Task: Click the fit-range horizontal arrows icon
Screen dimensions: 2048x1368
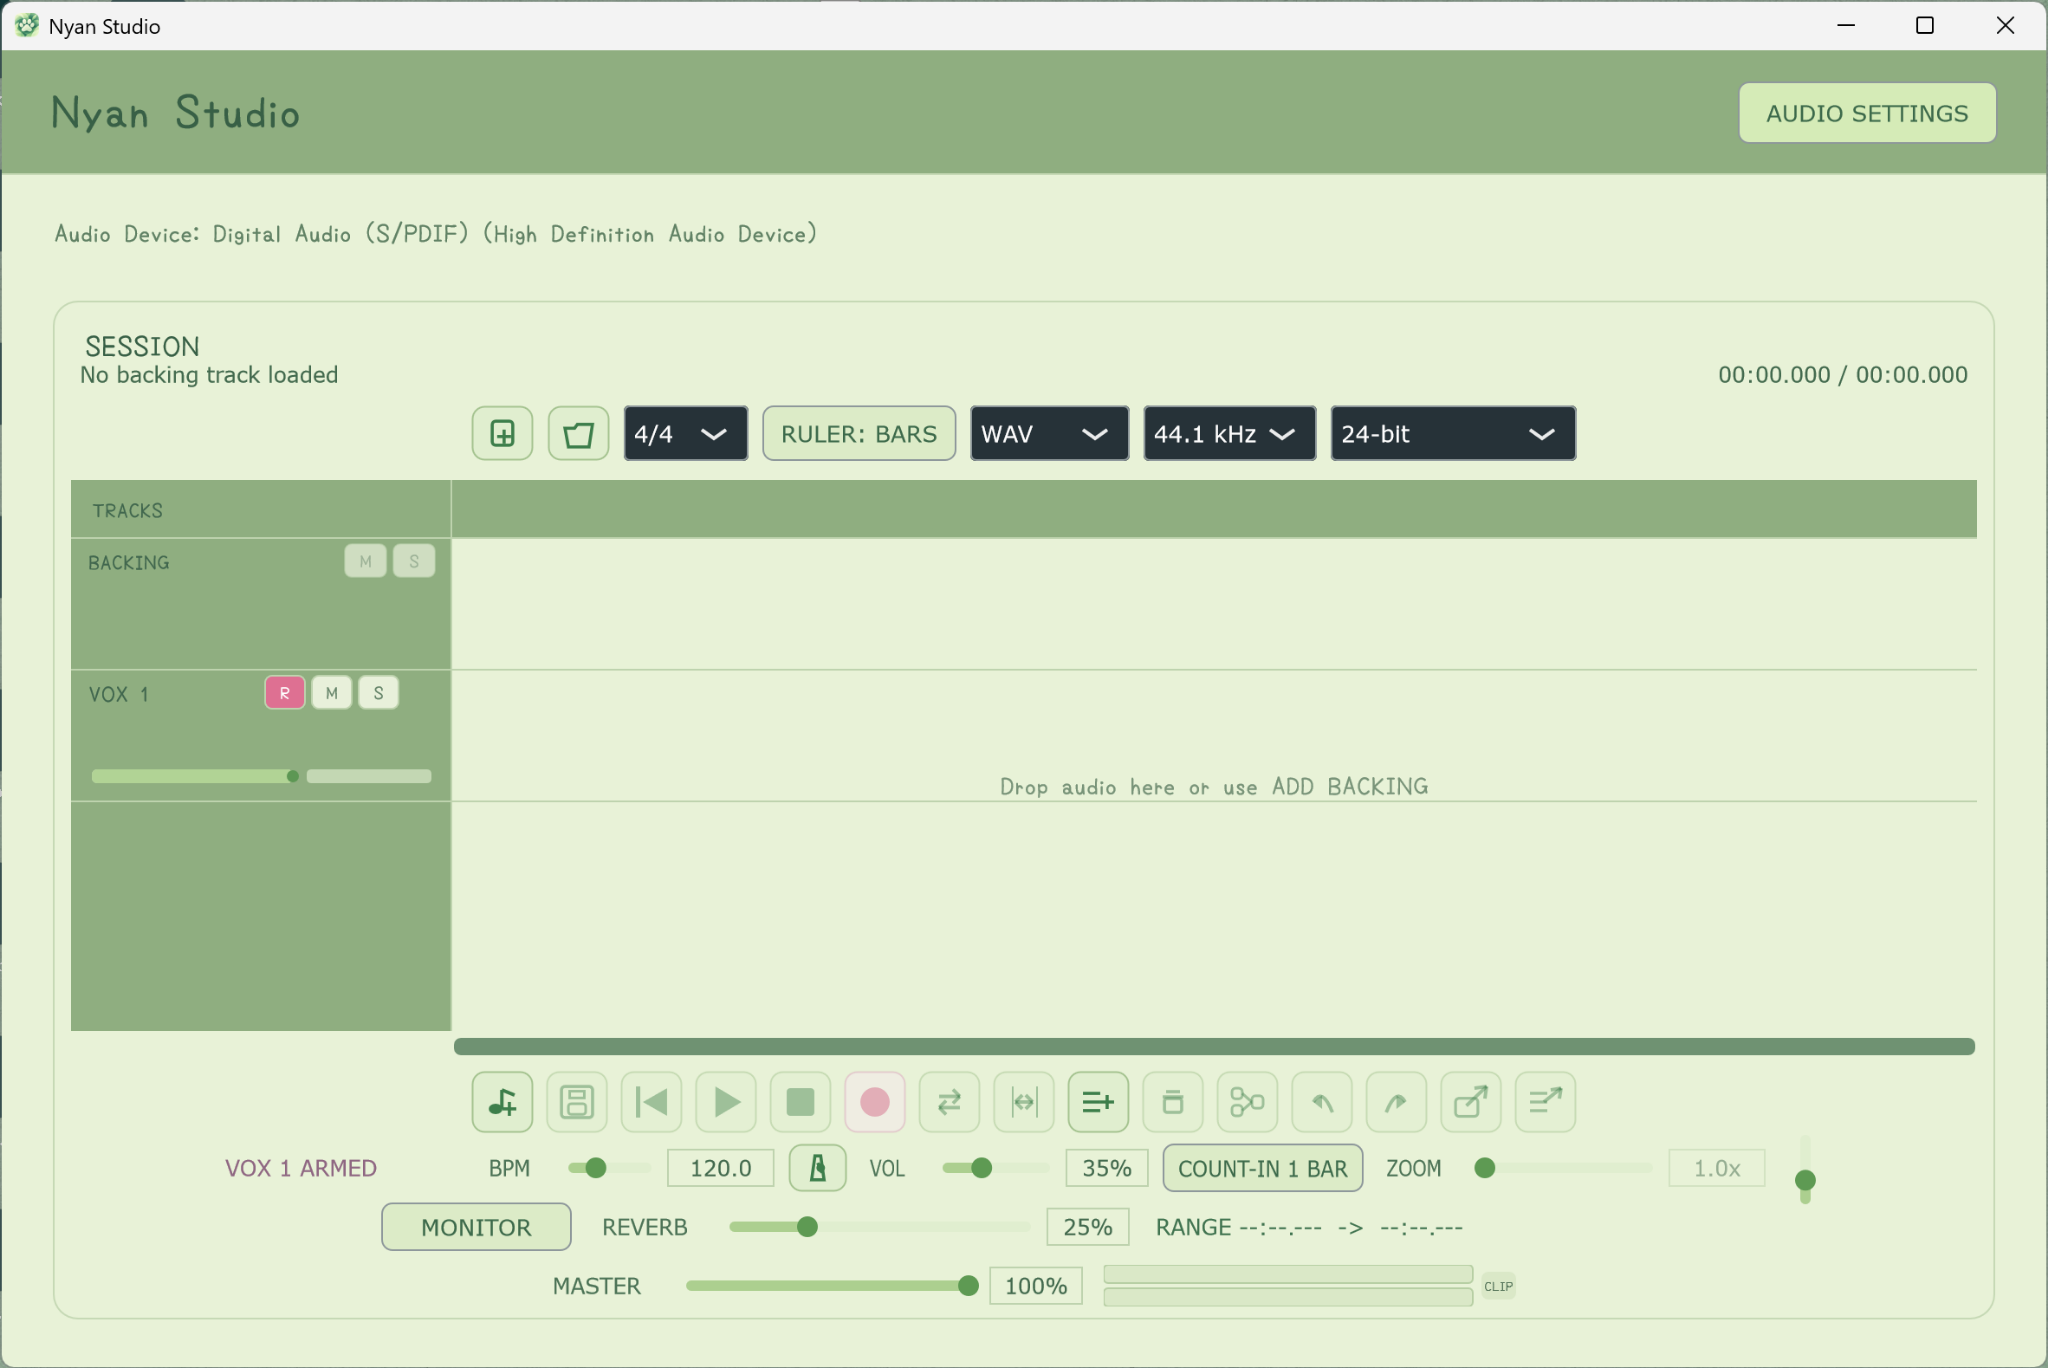Action: click(1024, 1102)
